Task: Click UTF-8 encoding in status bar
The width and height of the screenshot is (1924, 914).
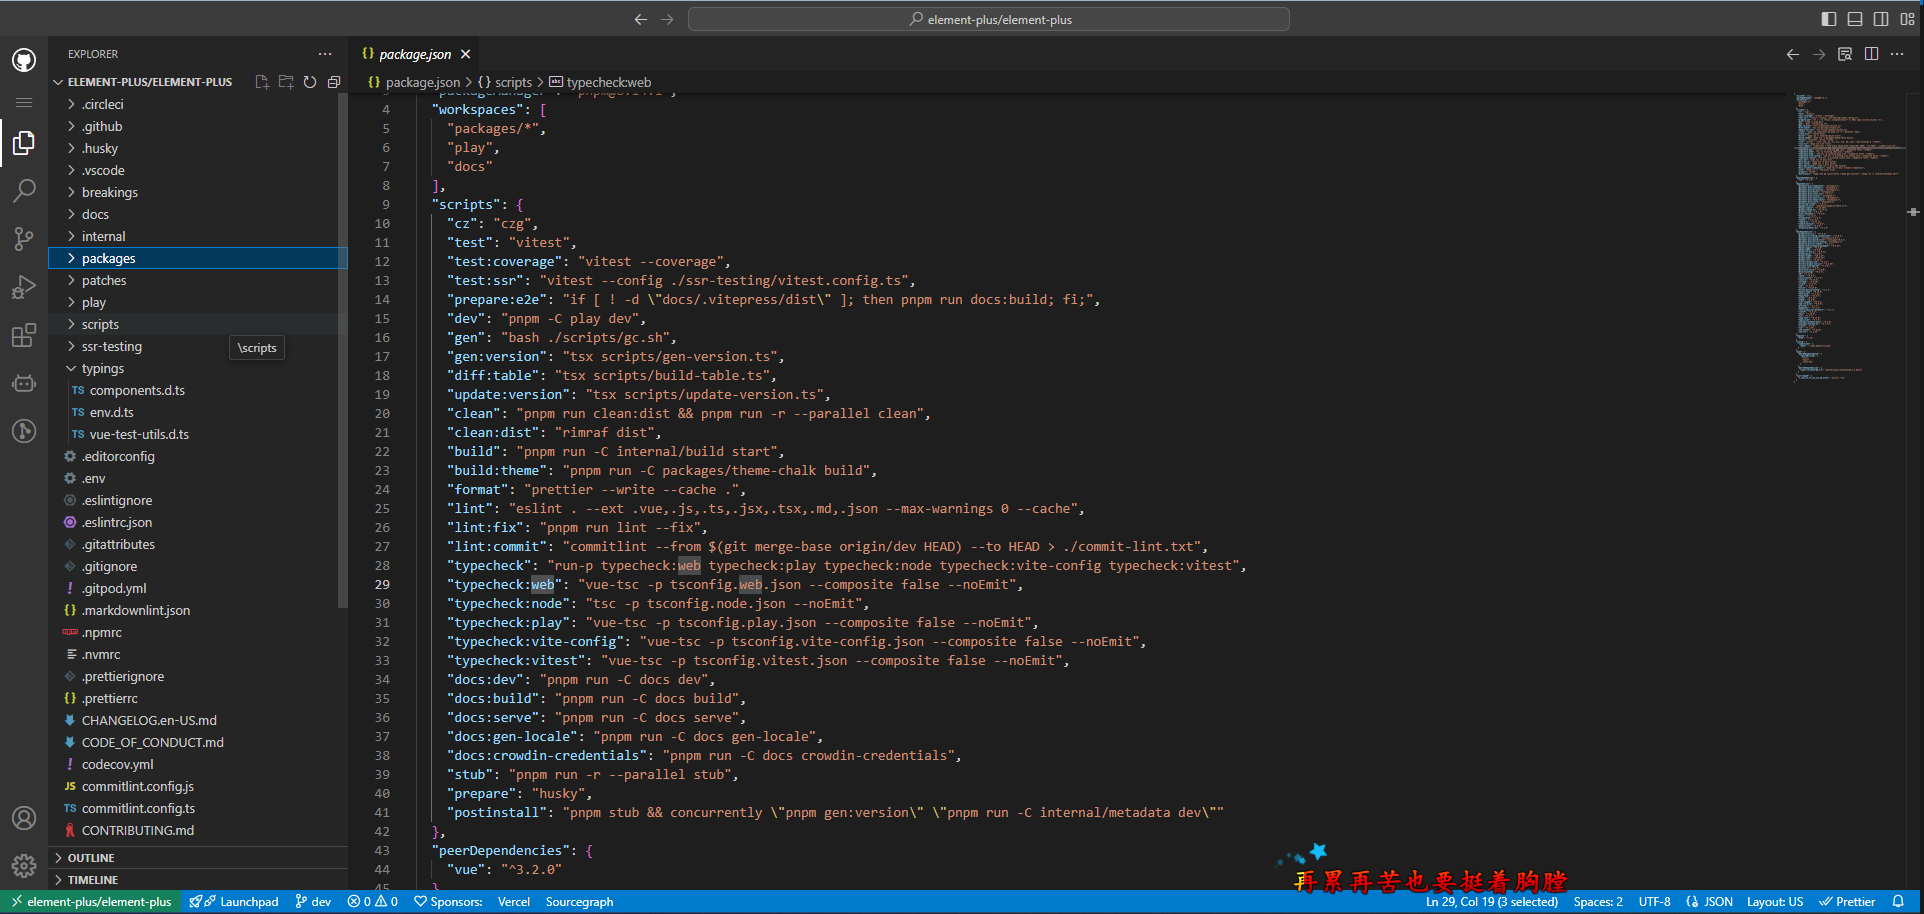Action: 1654,901
